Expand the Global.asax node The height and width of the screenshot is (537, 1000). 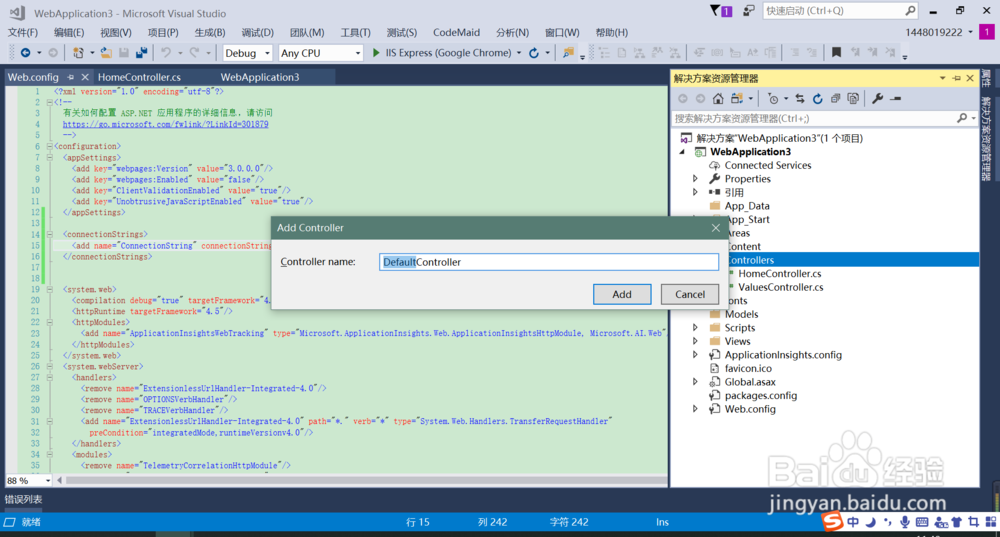tap(695, 381)
